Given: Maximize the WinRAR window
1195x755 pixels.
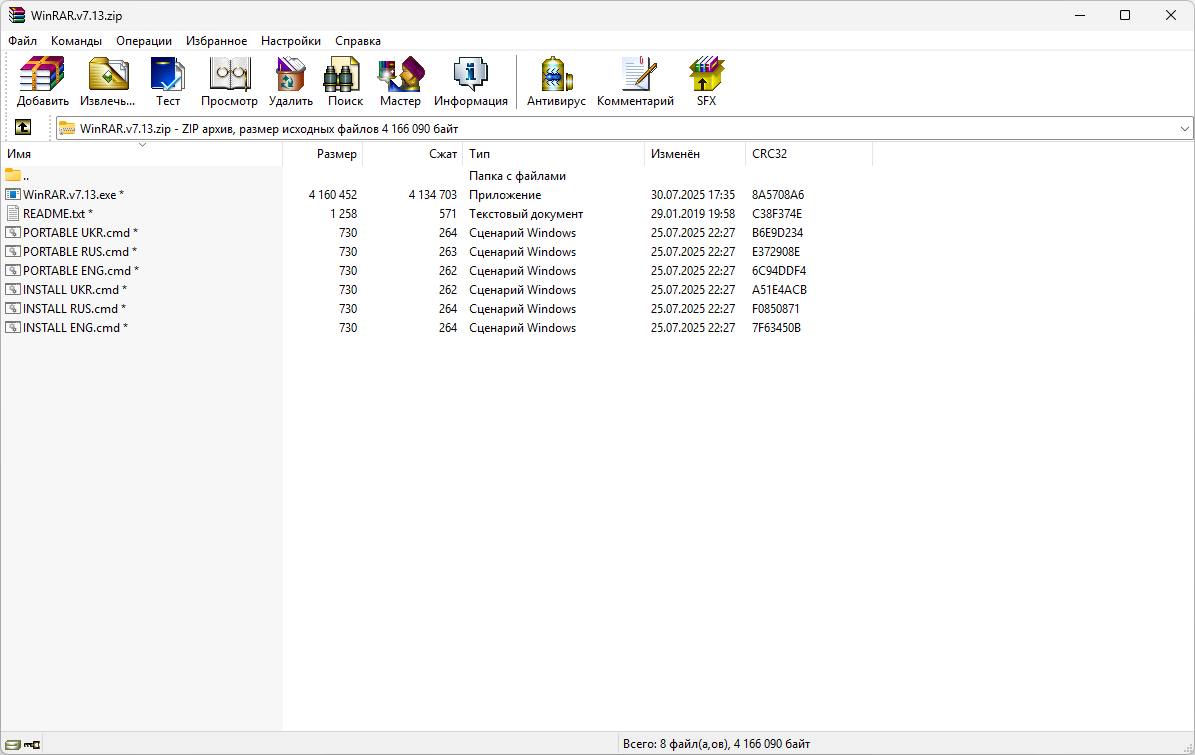Looking at the screenshot, I should [x=1124, y=15].
